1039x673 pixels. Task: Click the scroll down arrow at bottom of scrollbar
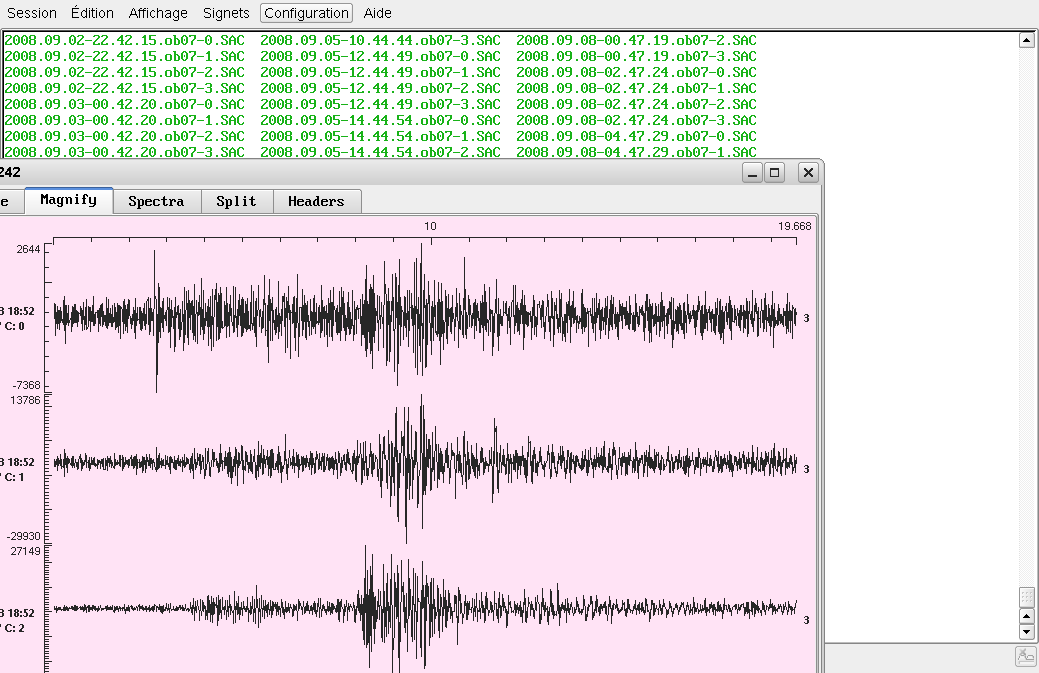pos(1026,632)
